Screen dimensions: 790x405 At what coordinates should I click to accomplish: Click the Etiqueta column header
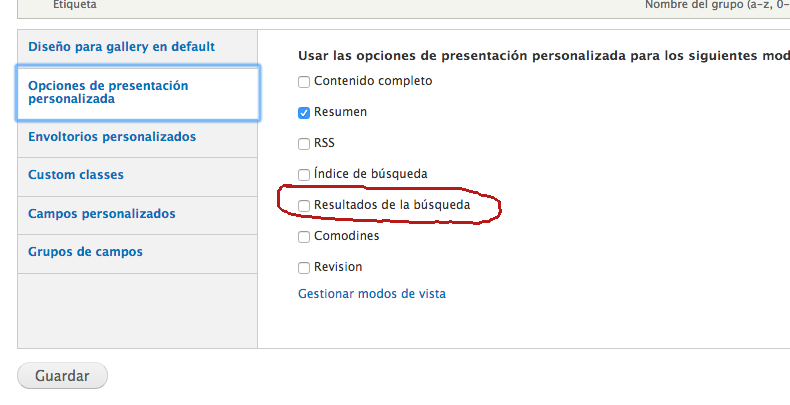(x=74, y=5)
